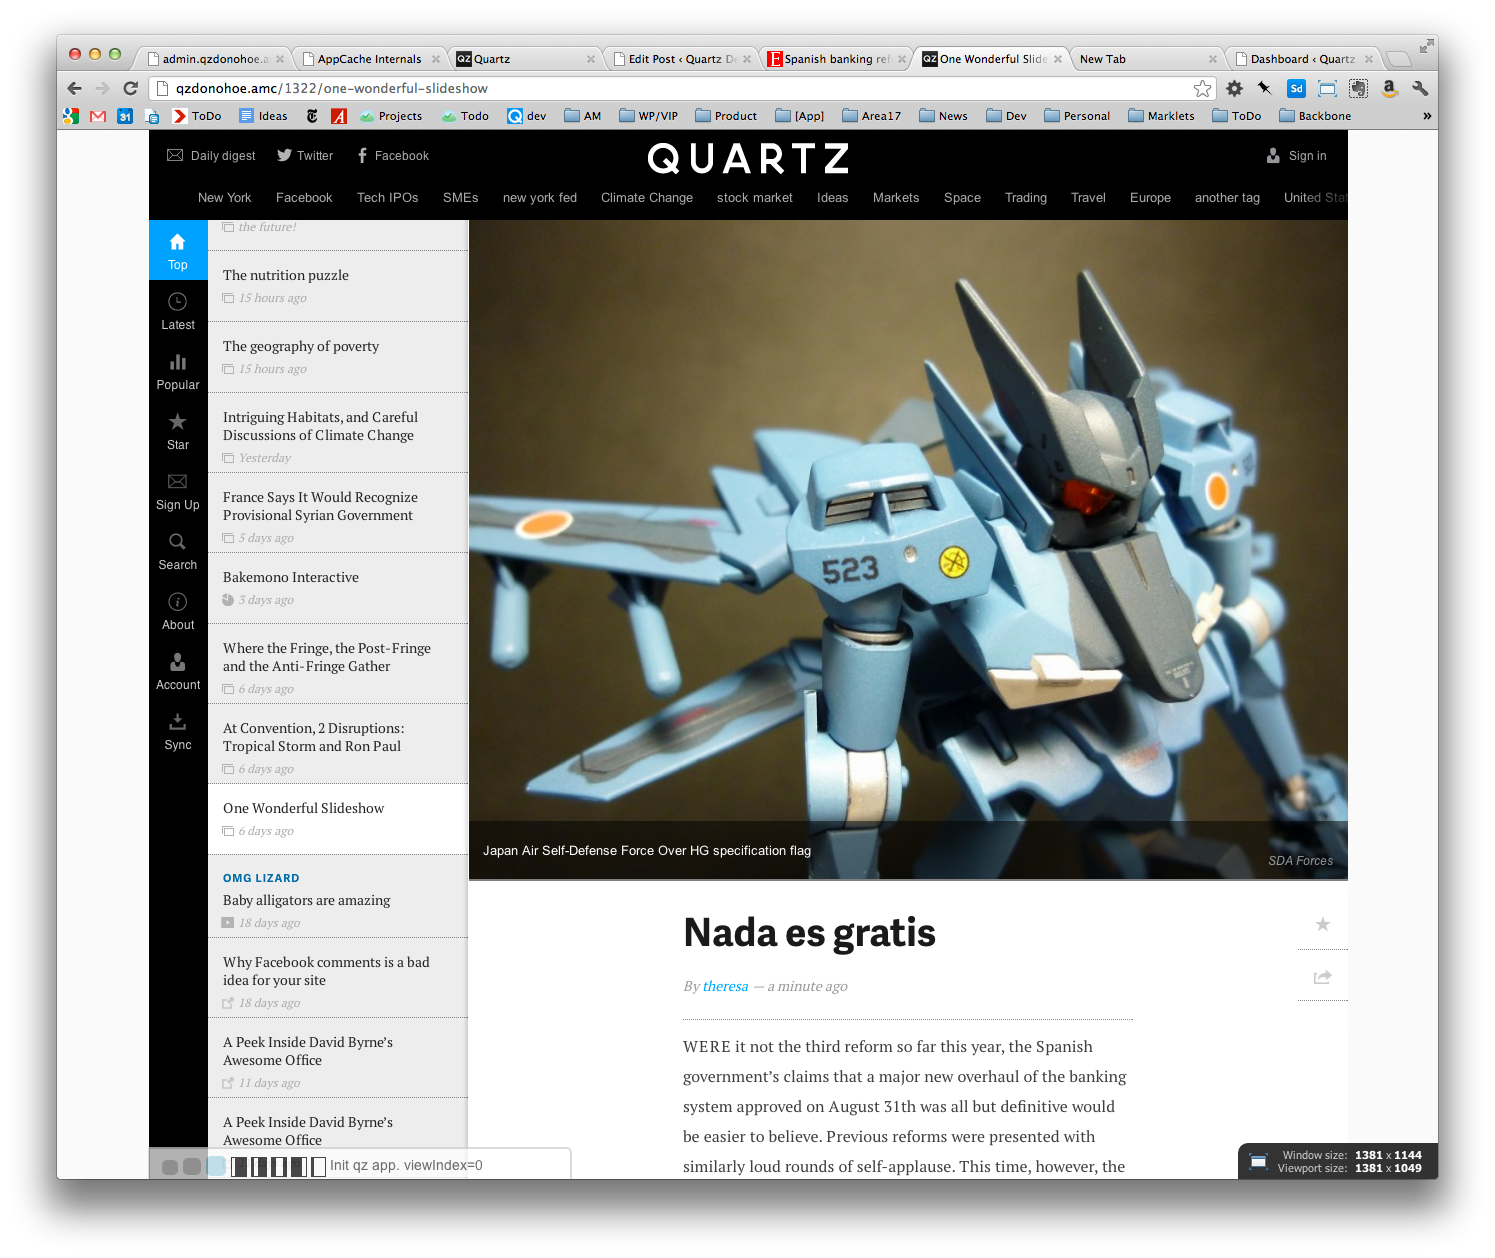This screenshot has width=1495, height=1258.
Task: Click the Quartz logo in the header
Action: [748, 158]
